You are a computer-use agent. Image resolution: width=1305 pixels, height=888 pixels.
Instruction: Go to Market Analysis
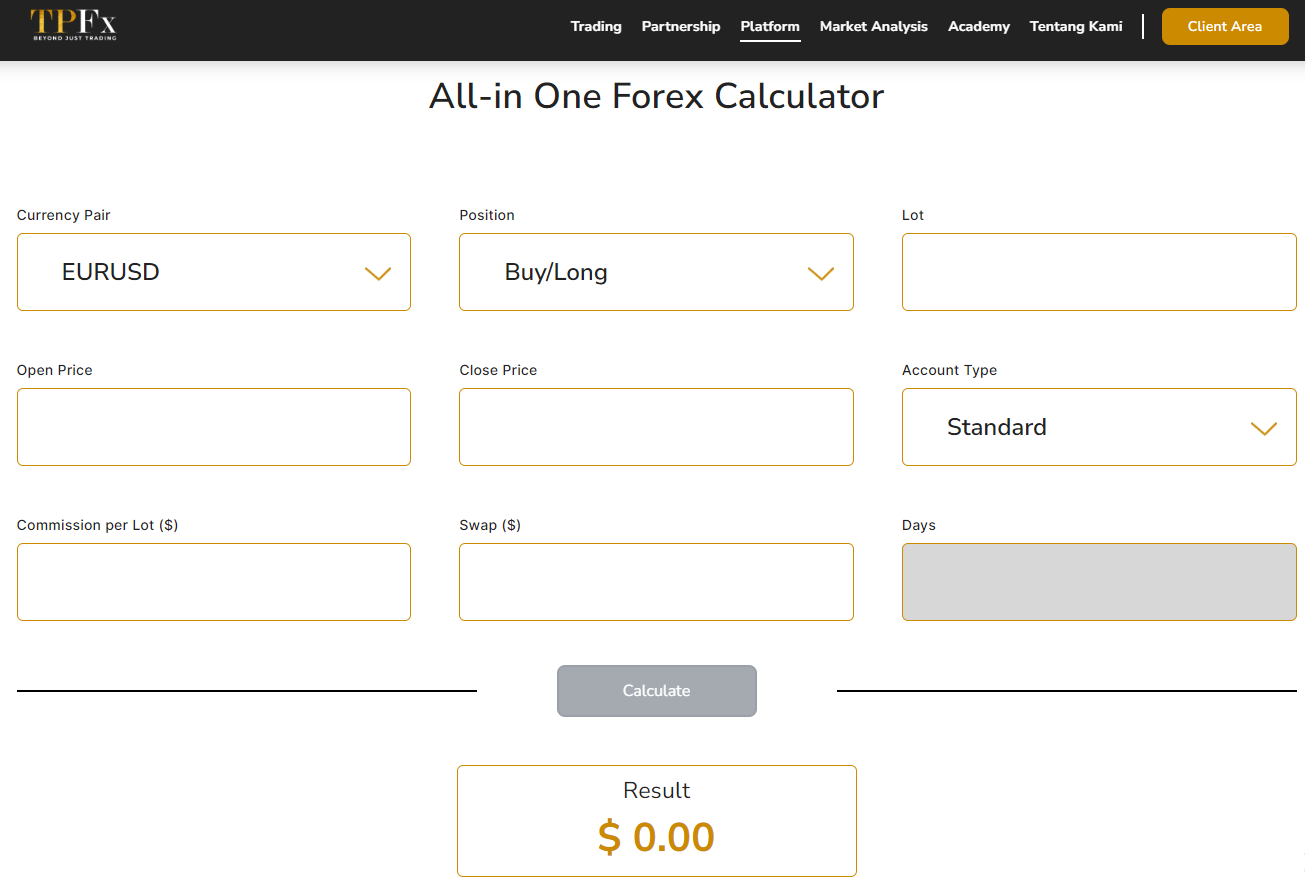click(874, 26)
